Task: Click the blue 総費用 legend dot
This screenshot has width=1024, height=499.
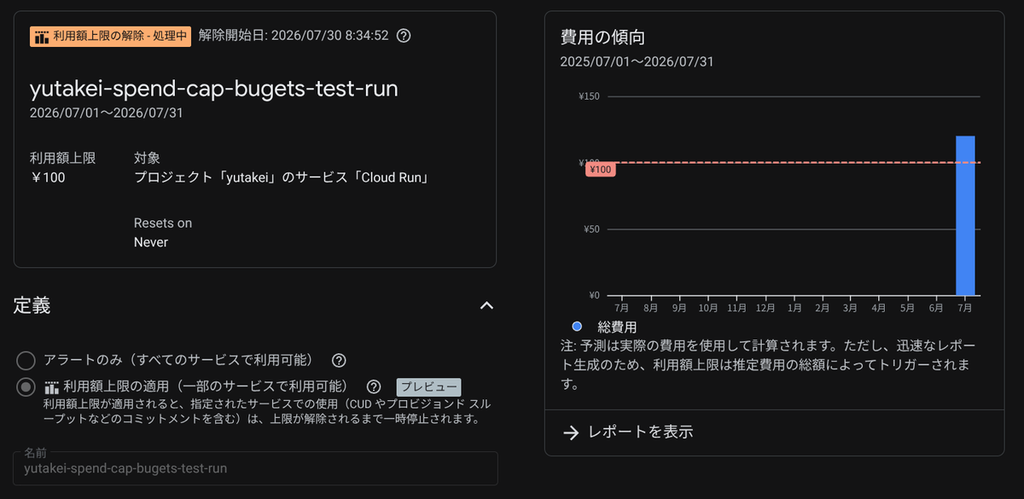Action: 577,327
